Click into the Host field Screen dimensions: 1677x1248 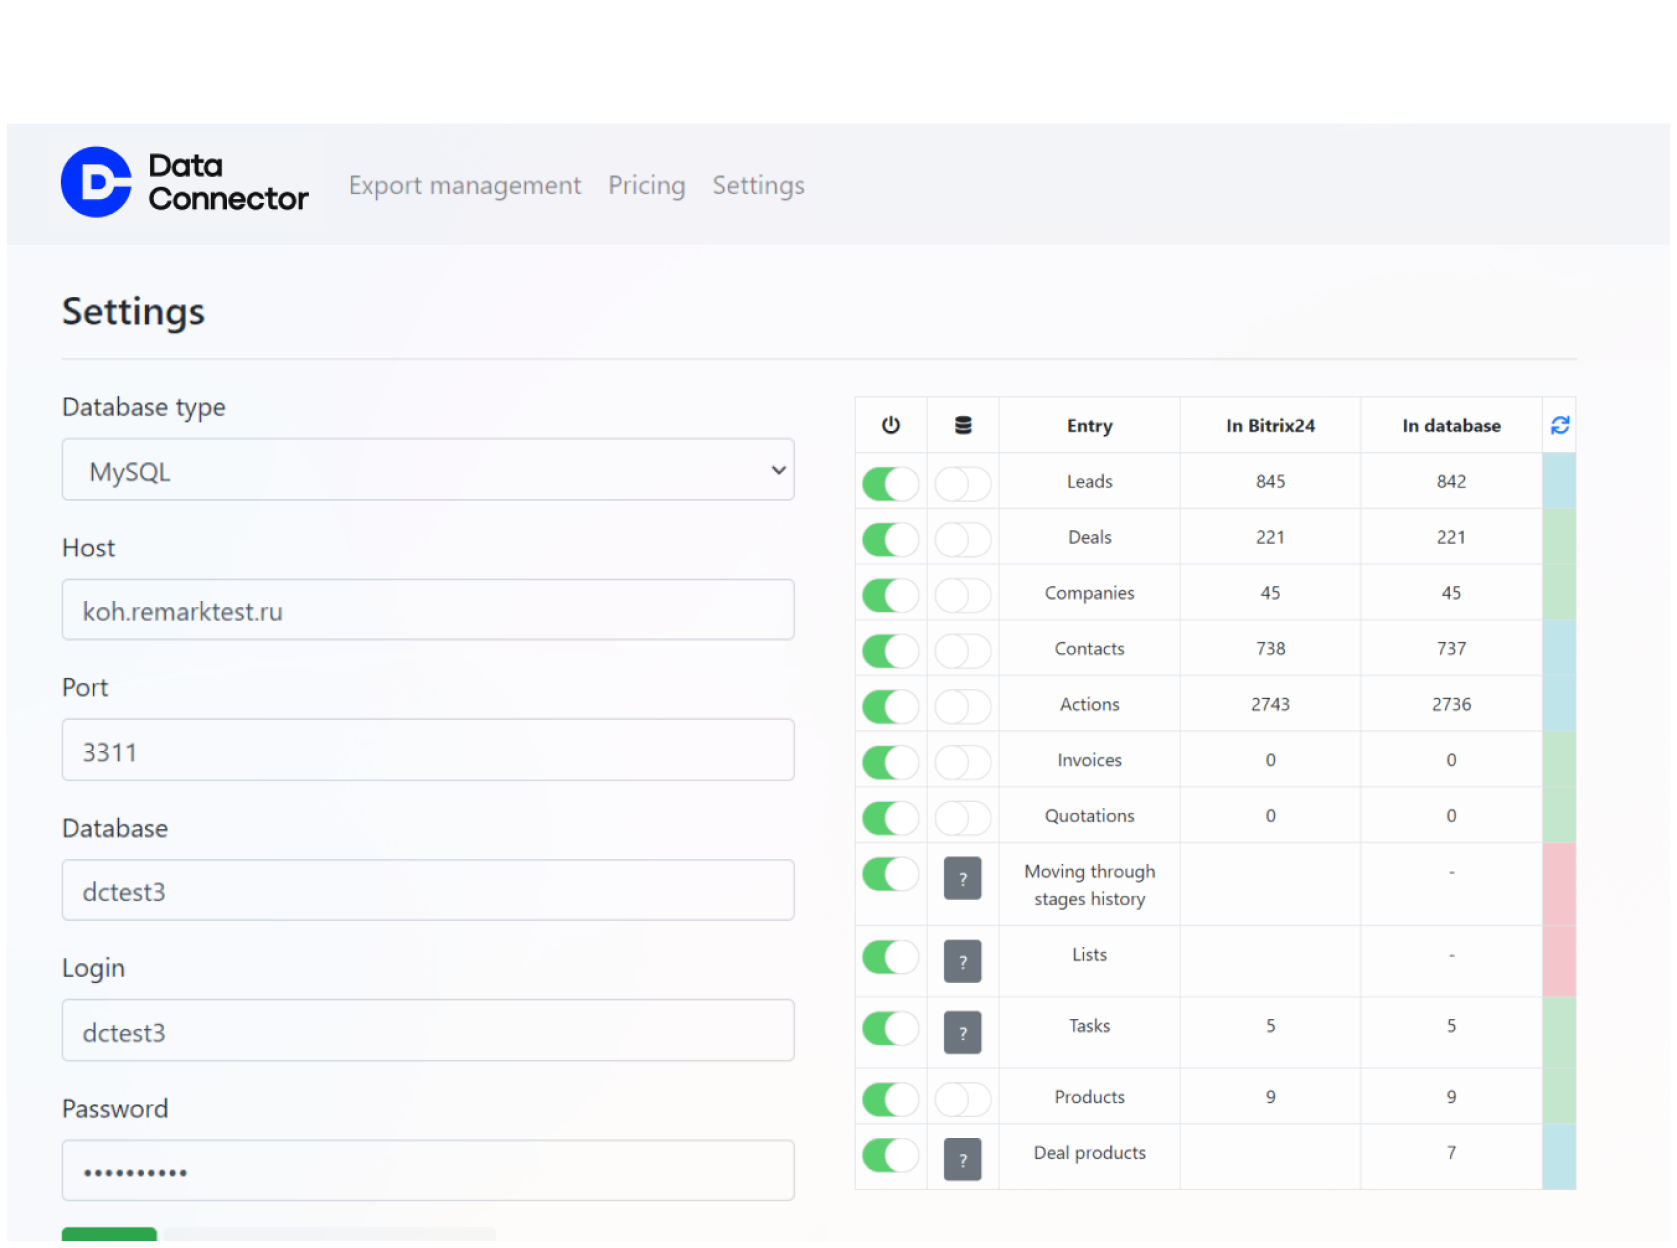click(428, 610)
